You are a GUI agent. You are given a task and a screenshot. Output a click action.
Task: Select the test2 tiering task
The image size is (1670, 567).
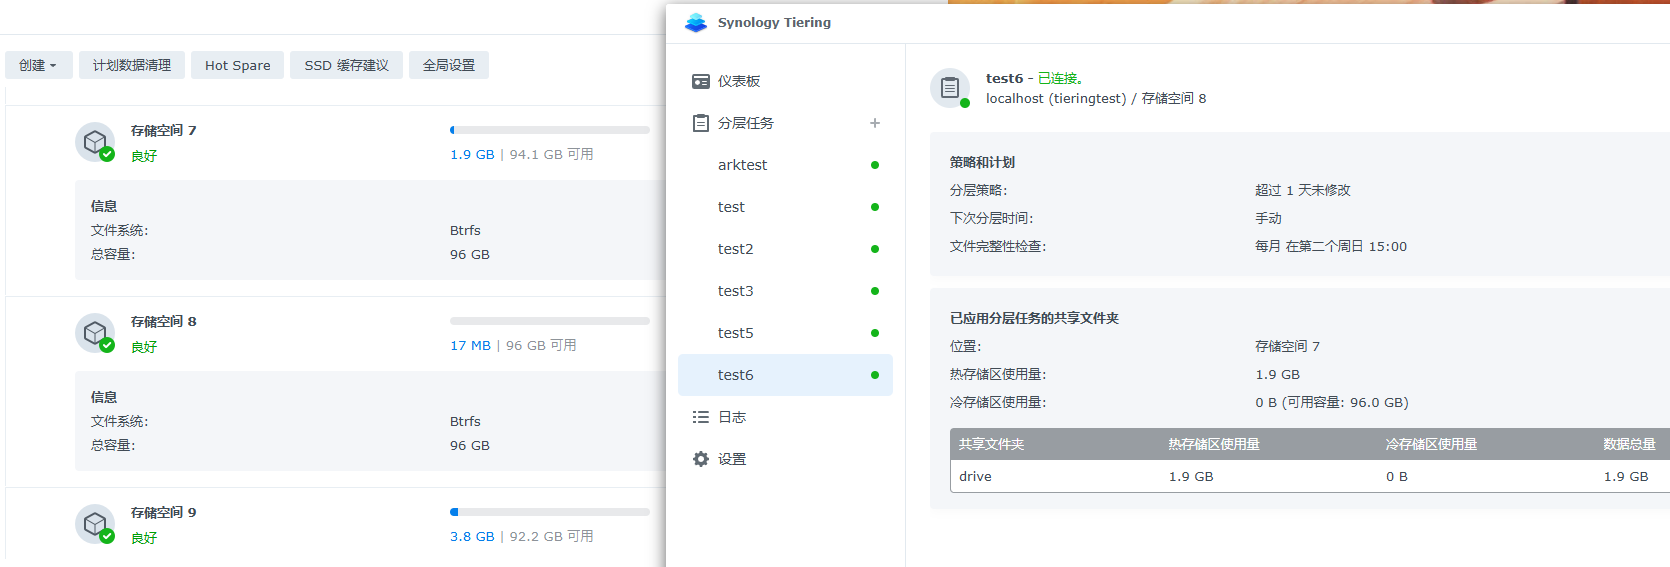click(x=735, y=249)
